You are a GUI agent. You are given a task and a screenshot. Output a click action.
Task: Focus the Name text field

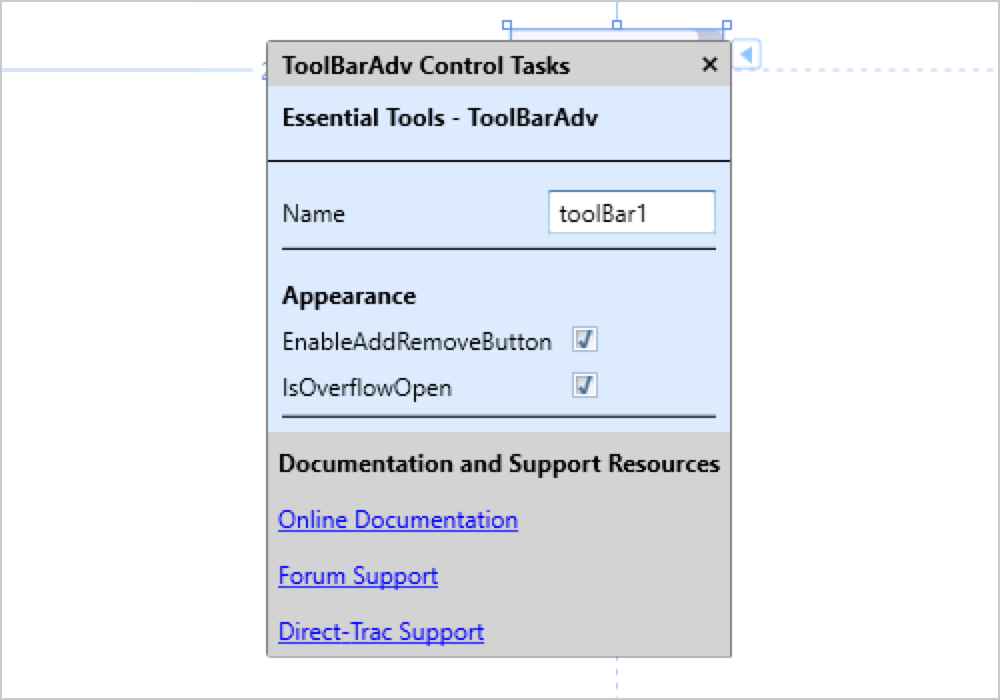coord(631,213)
